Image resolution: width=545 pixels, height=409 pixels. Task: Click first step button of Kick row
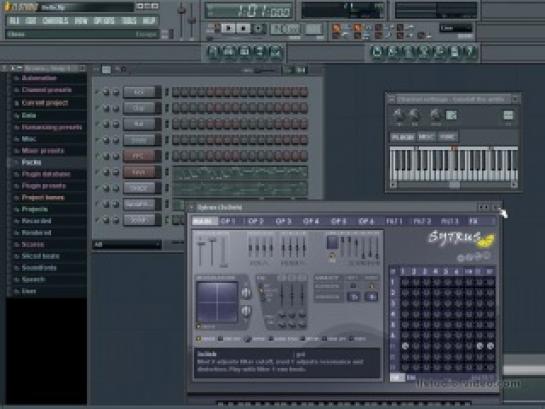177,92
